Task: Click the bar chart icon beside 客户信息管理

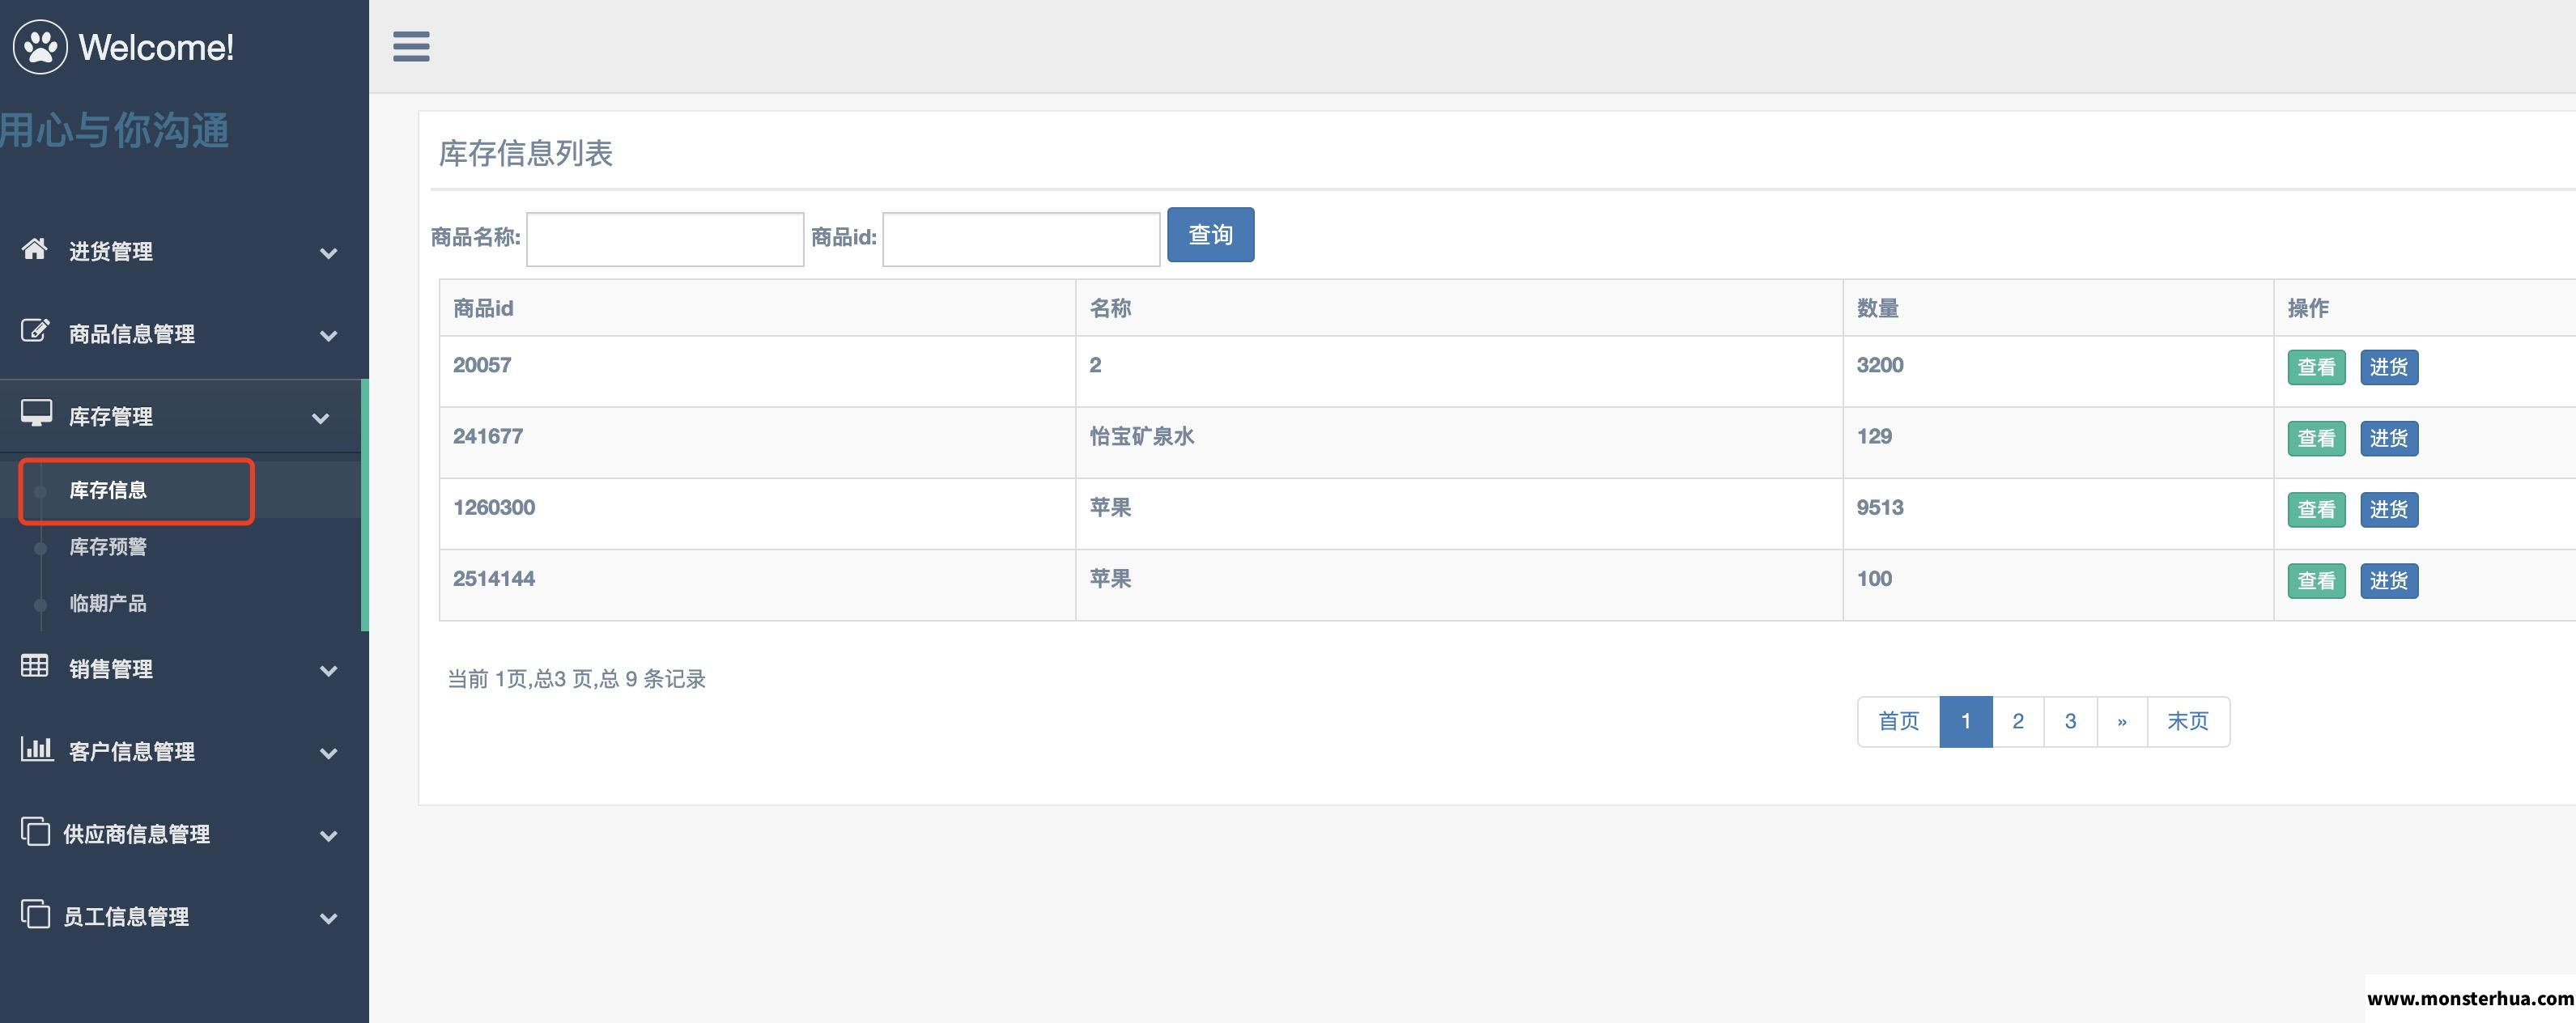Action: coord(36,748)
